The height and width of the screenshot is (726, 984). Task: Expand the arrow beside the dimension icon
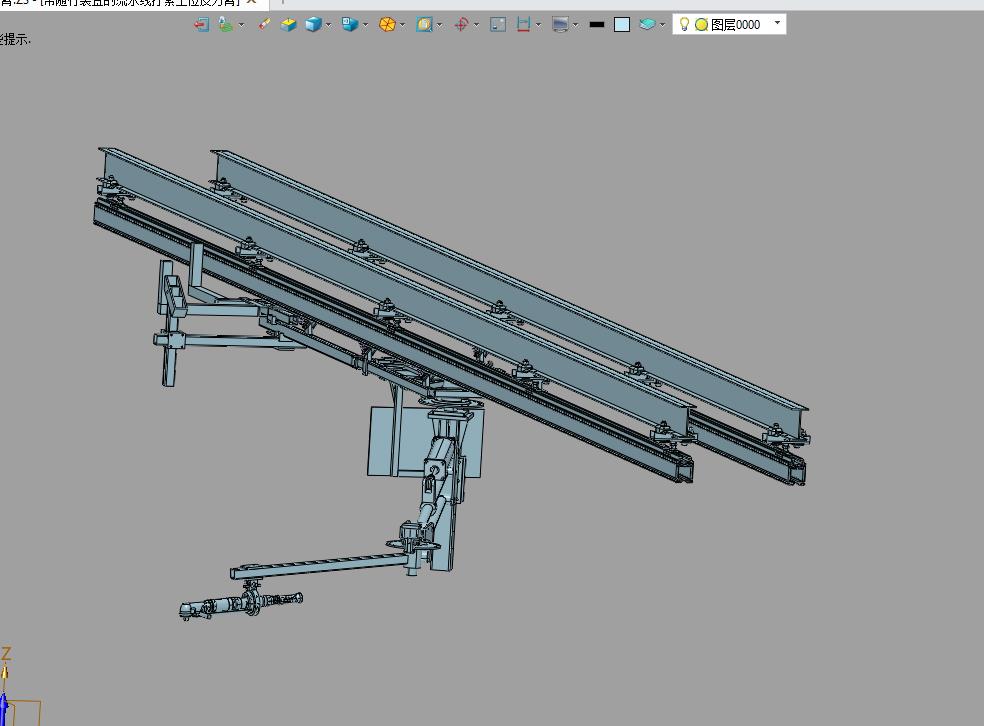tap(538, 25)
